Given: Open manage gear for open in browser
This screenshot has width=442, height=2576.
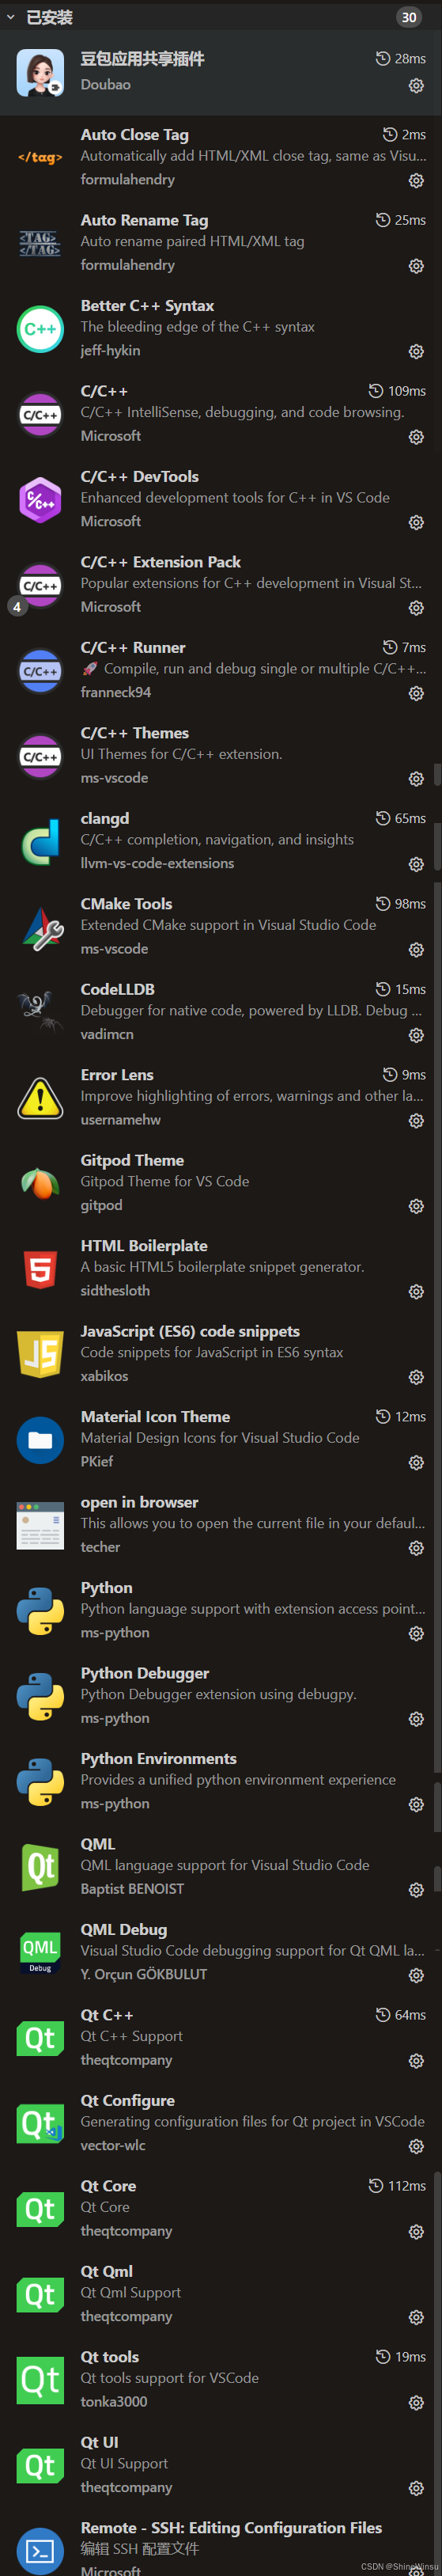Looking at the screenshot, I should (x=416, y=1549).
